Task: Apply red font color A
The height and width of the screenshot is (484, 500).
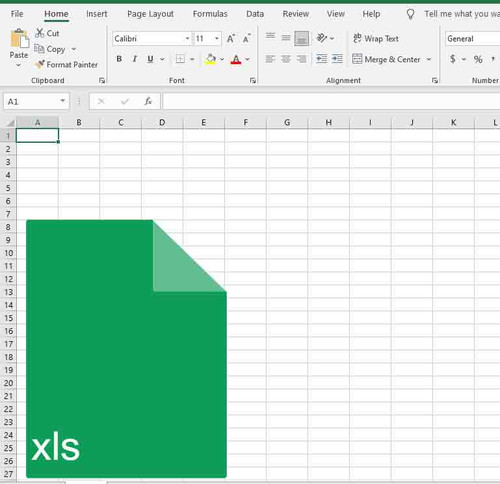Action: tap(236, 59)
